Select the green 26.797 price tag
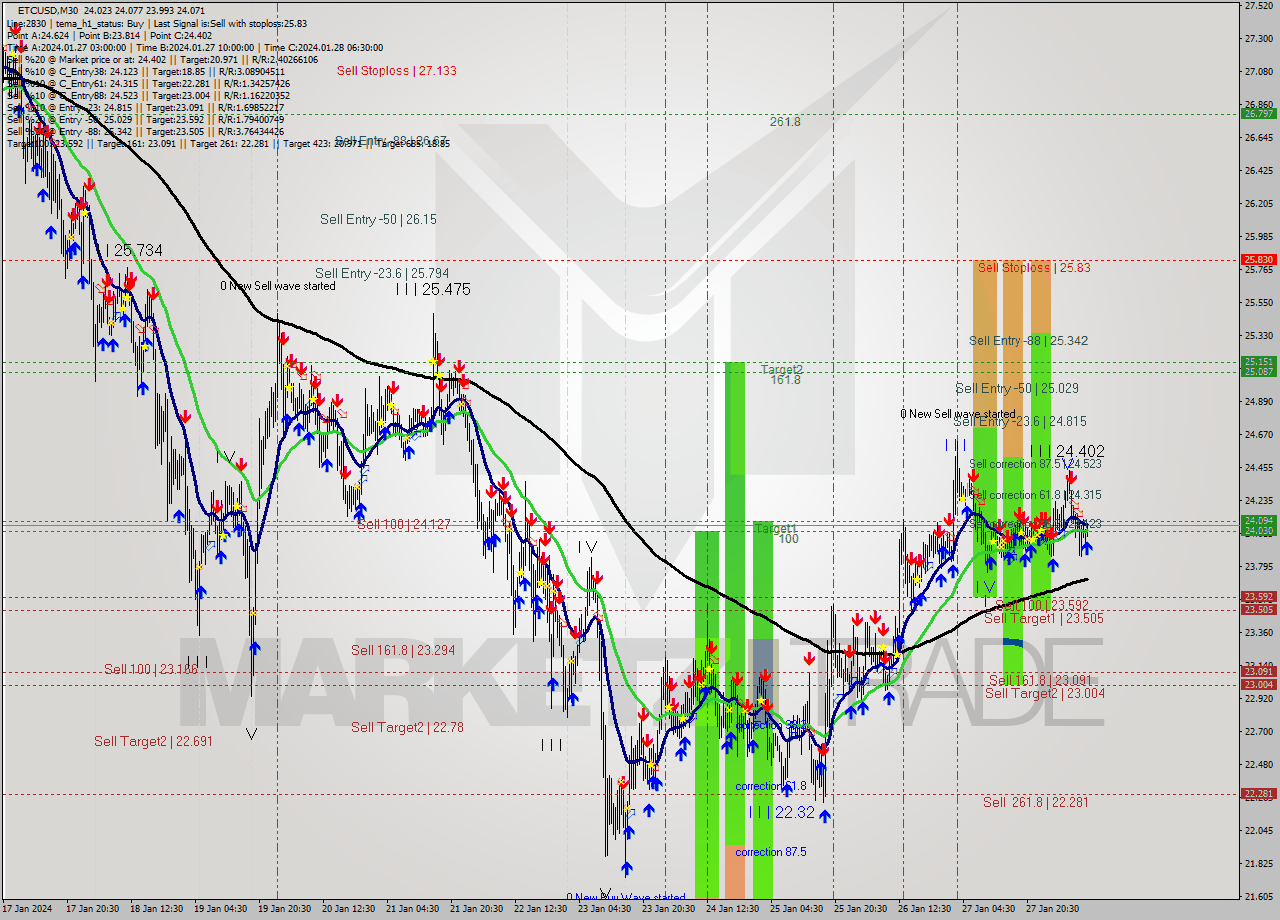Viewport: 1280px width, 920px height. pos(1259,114)
